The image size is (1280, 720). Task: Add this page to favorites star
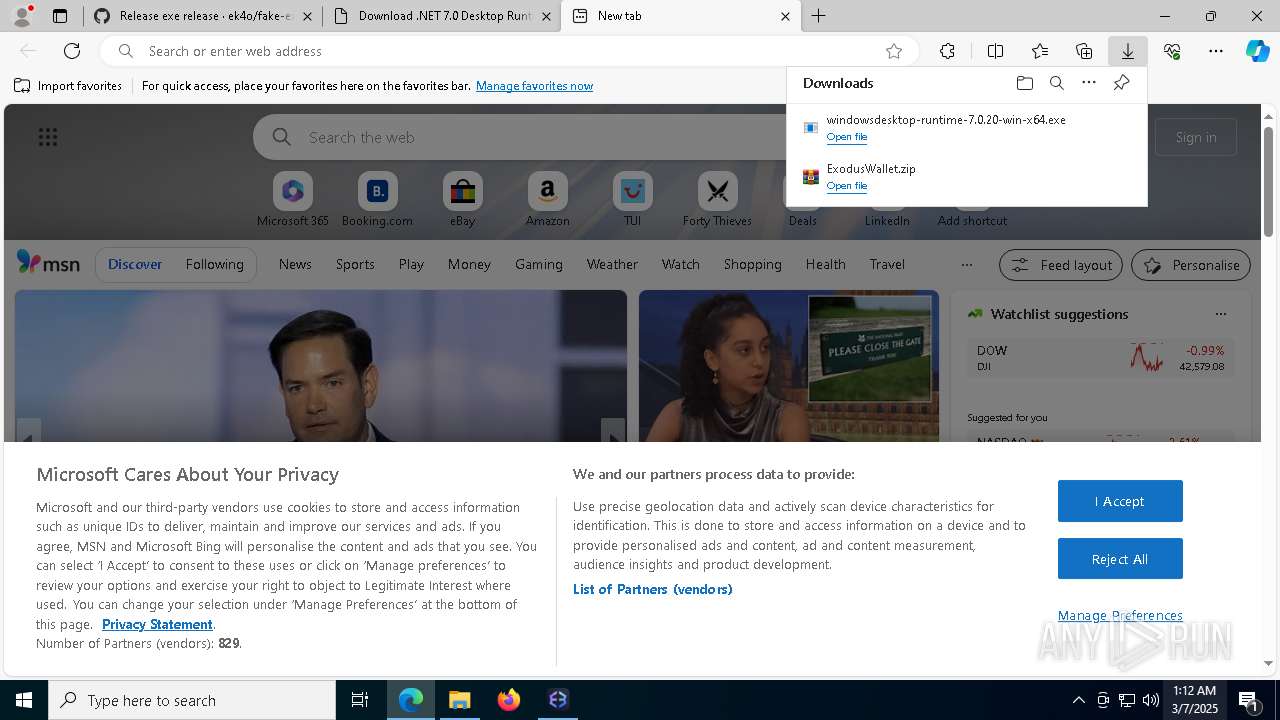click(893, 51)
